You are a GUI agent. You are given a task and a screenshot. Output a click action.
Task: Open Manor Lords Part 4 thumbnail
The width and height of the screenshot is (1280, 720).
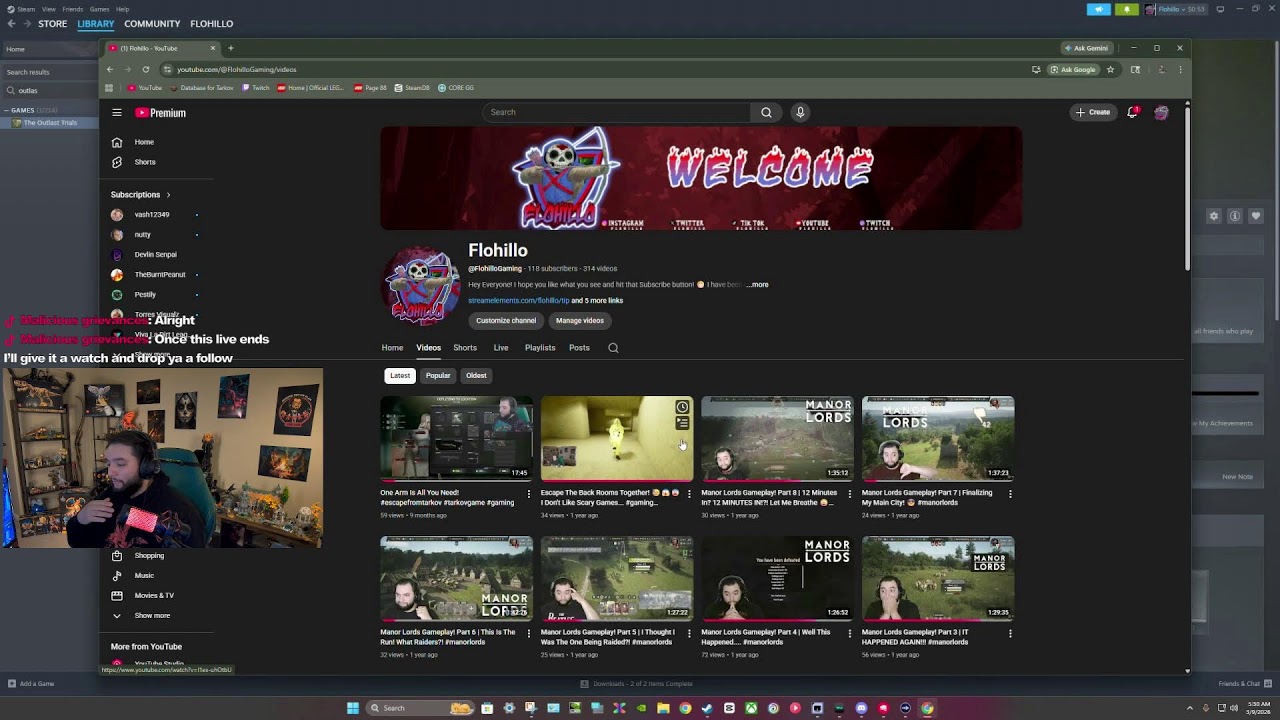(x=777, y=578)
